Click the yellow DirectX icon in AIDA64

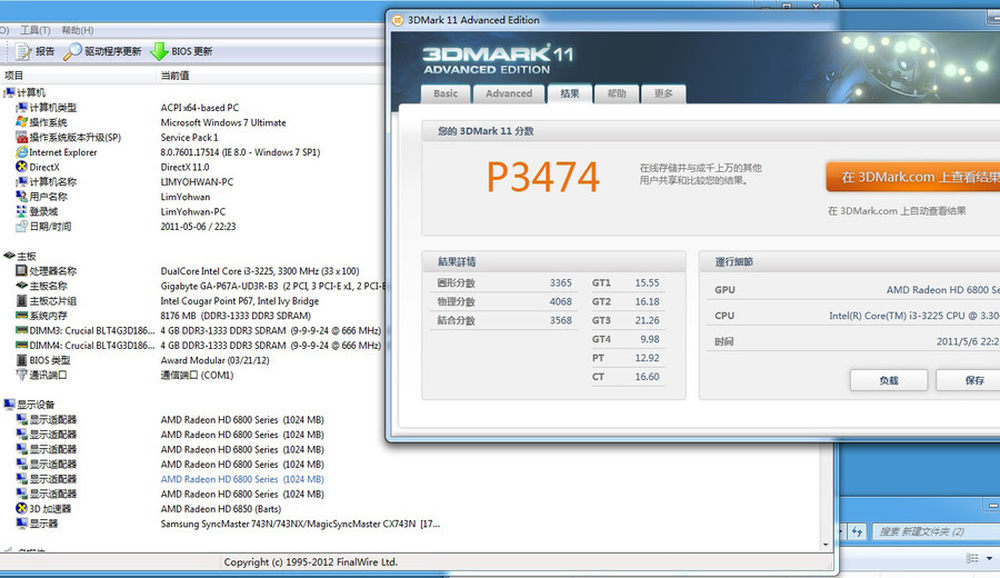(x=22, y=167)
